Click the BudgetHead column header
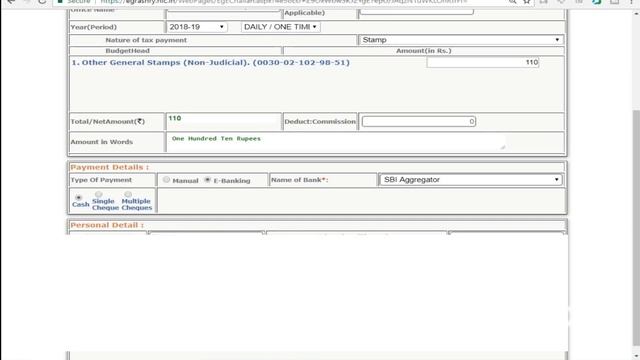640x360 pixels. 127,51
